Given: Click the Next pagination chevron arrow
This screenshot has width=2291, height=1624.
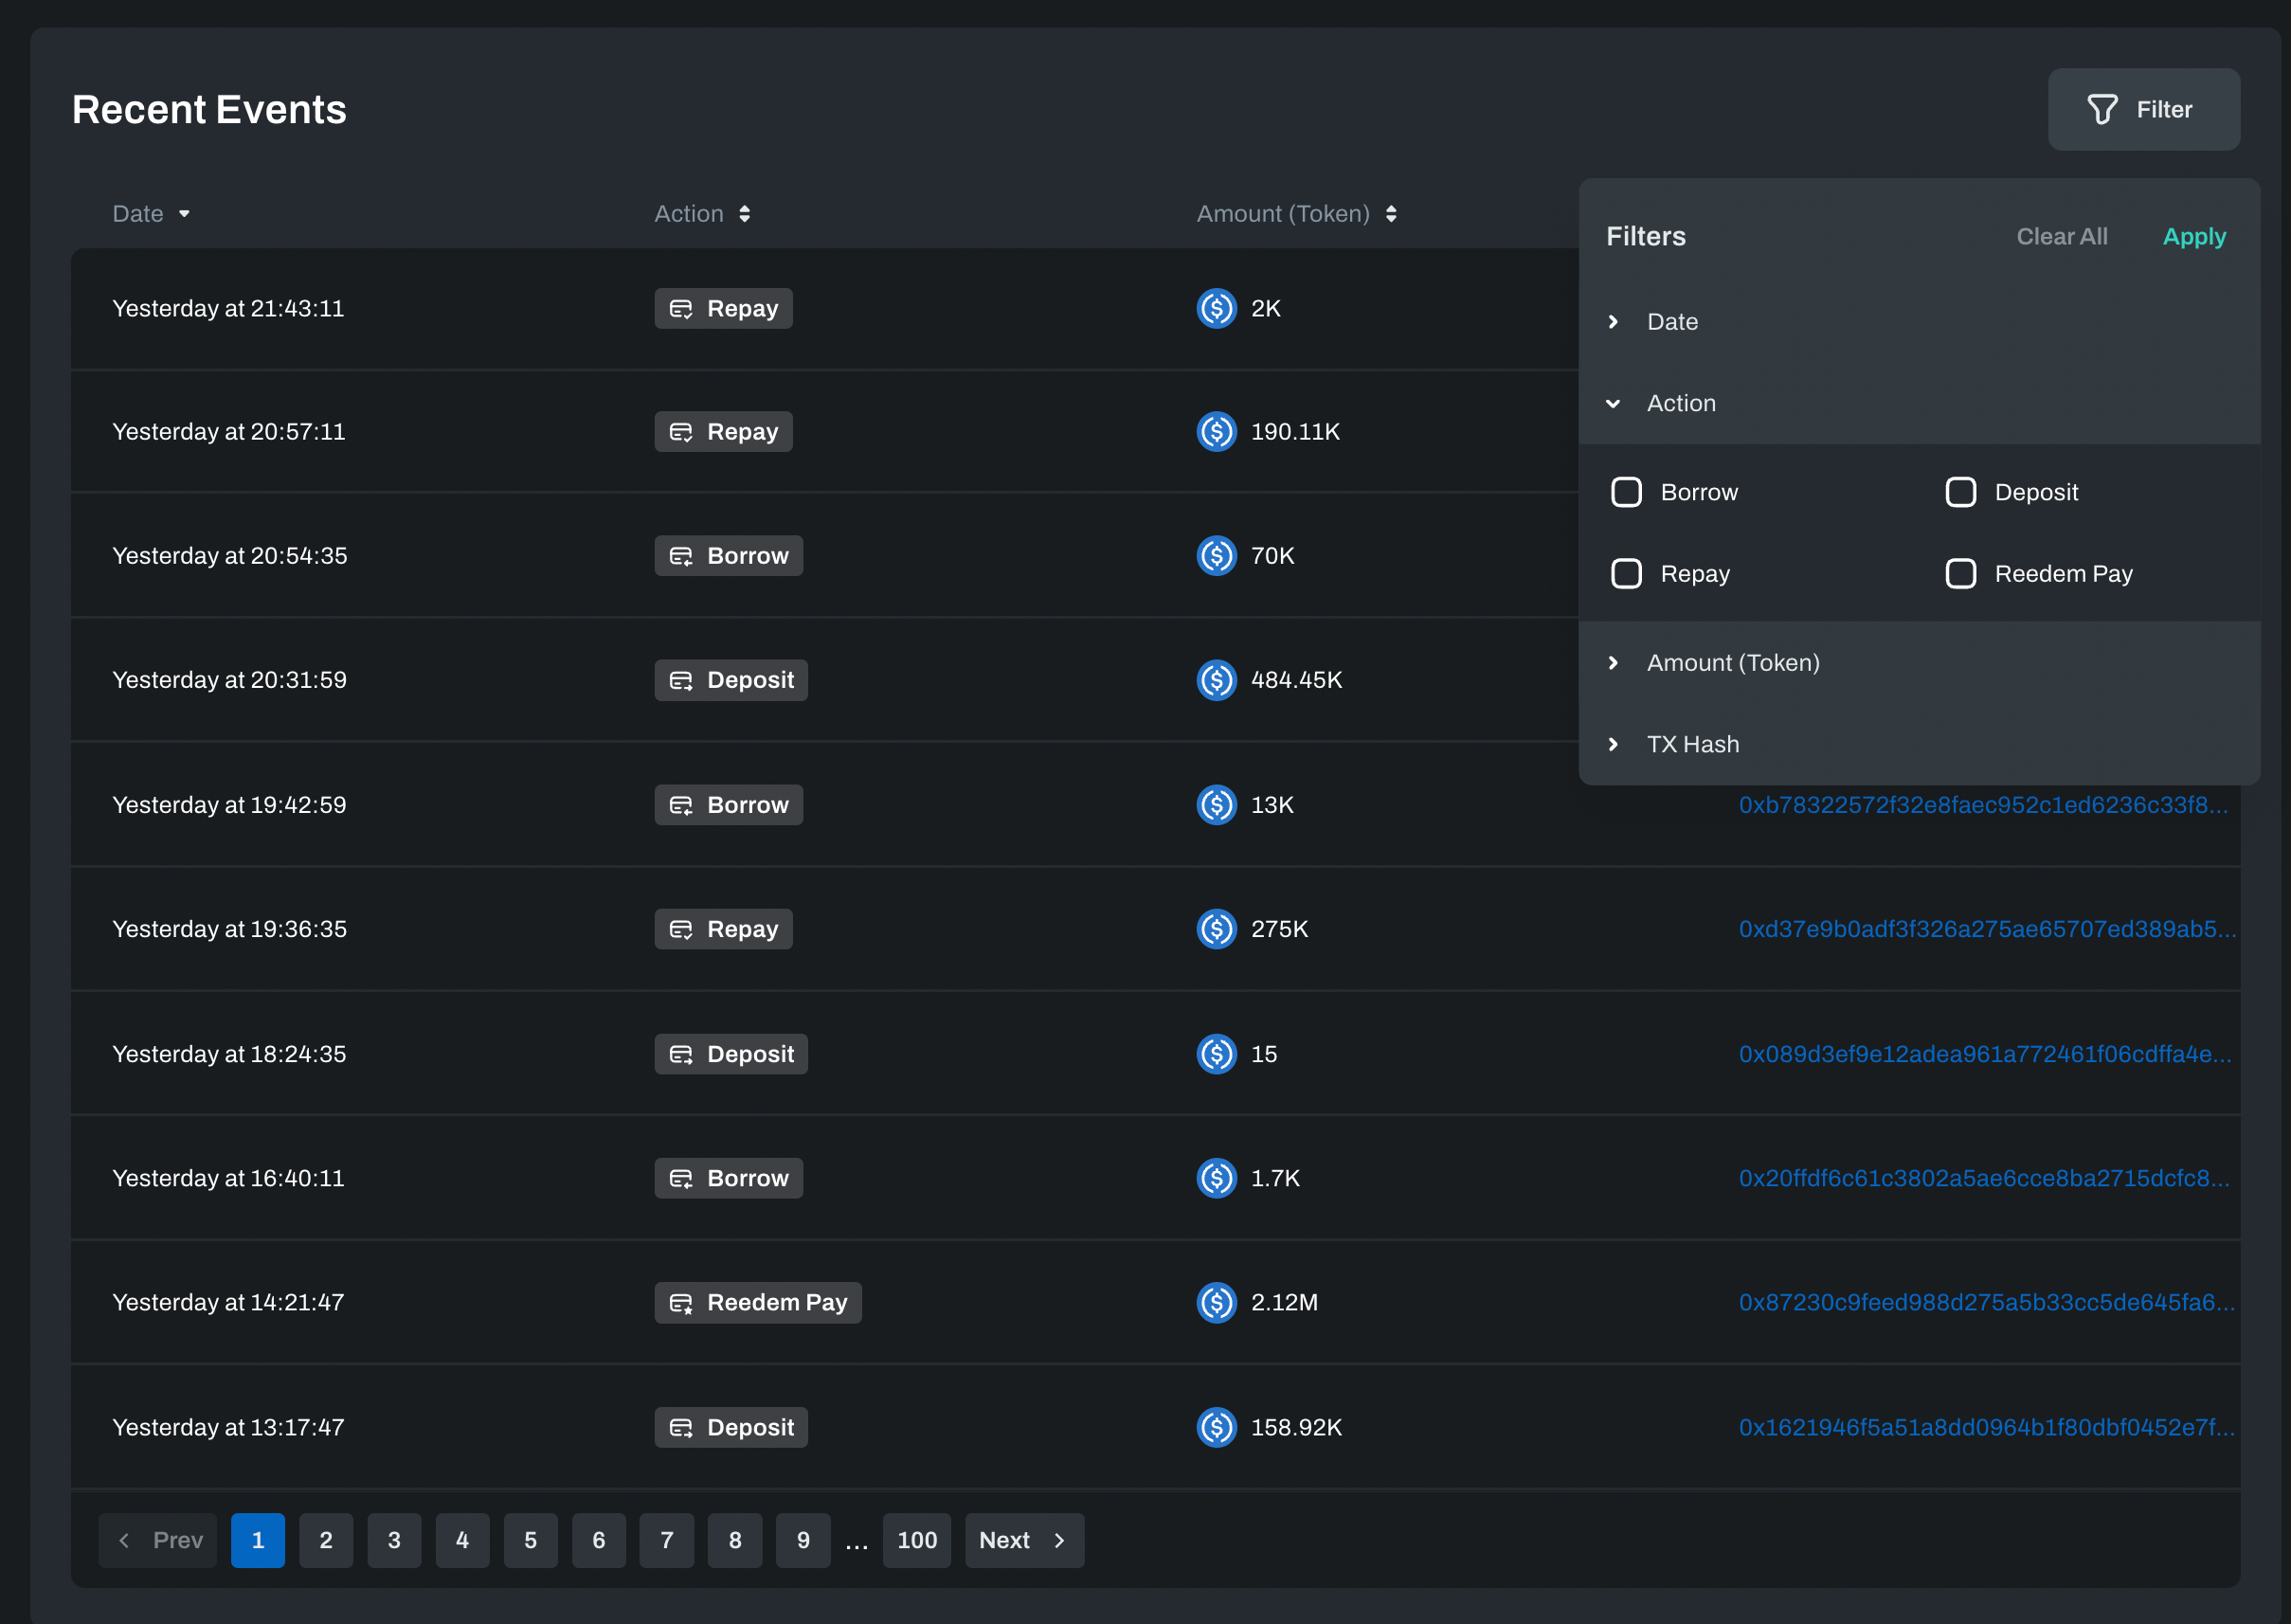Looking at the screenshot, I should point(1060,1540).
